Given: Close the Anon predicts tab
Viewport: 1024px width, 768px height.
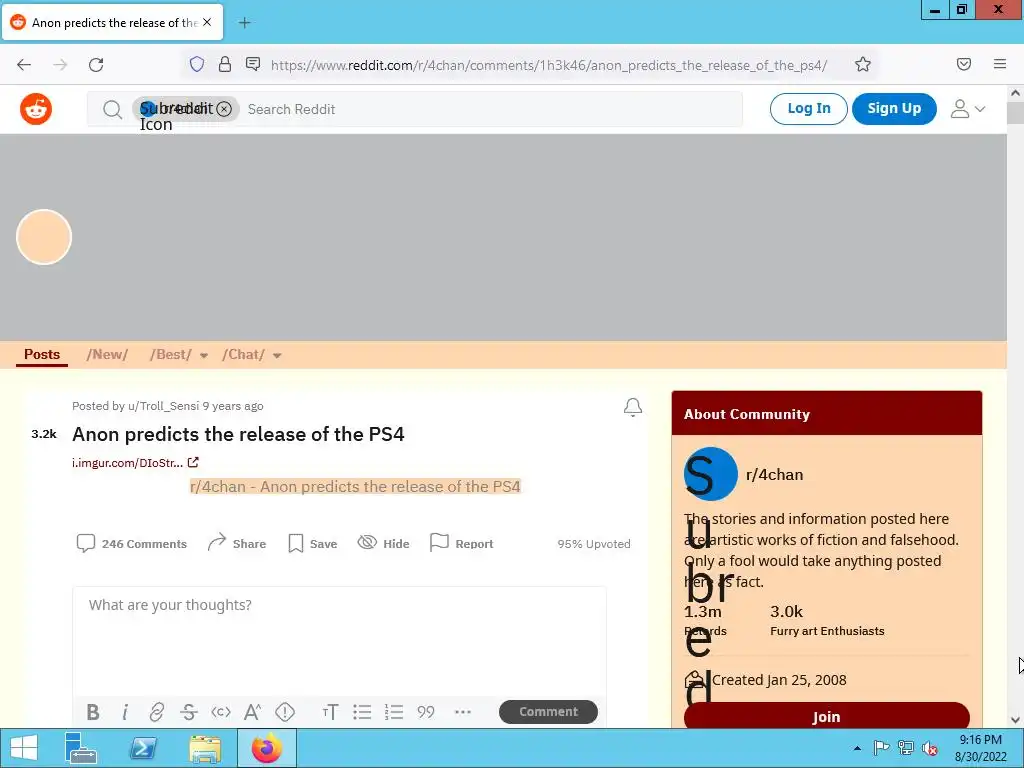Looking at the screenshot, I should [x=207, y=22].
